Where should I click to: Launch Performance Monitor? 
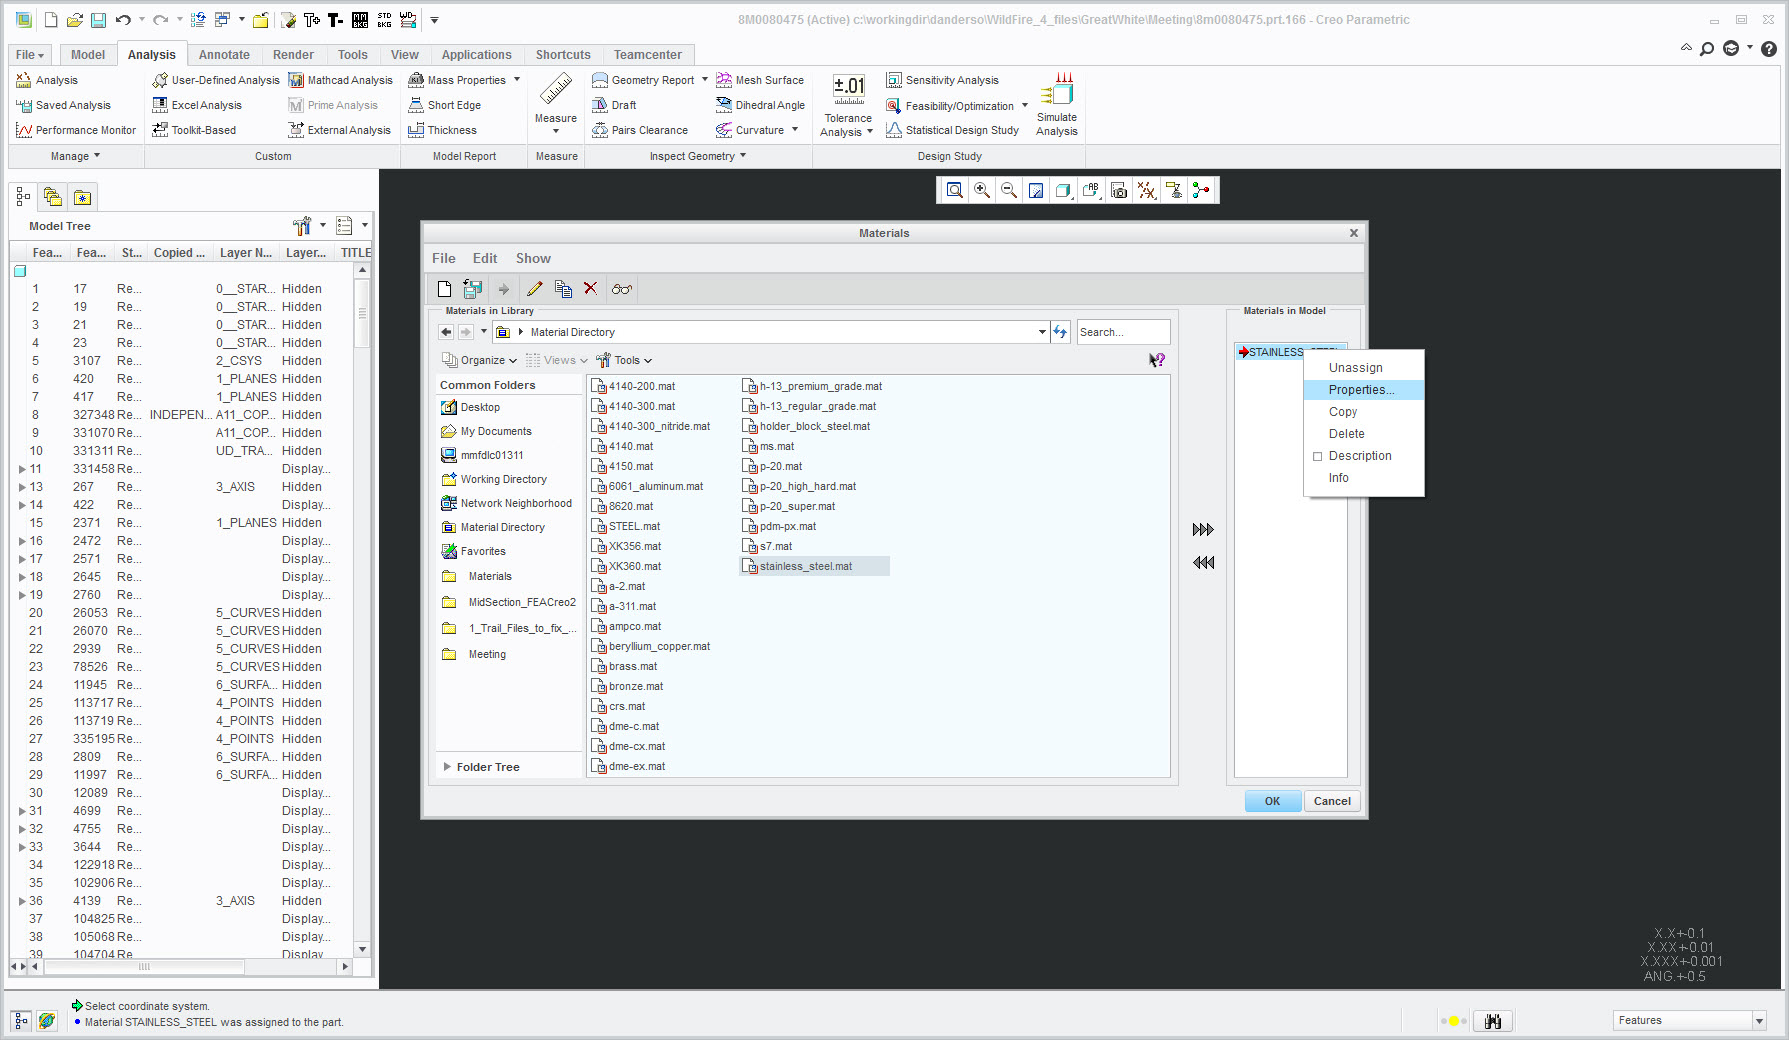tap(76, 130)
